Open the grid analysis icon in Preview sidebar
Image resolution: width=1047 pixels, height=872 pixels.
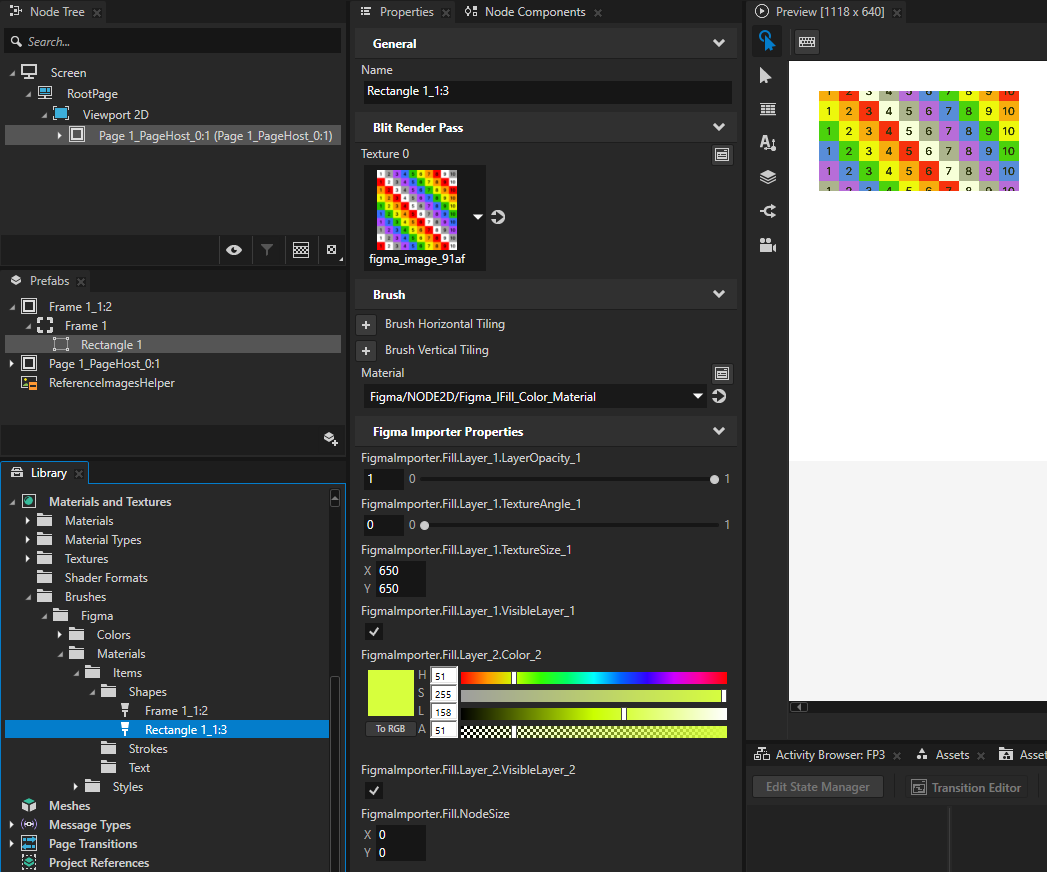coord(766,108)
